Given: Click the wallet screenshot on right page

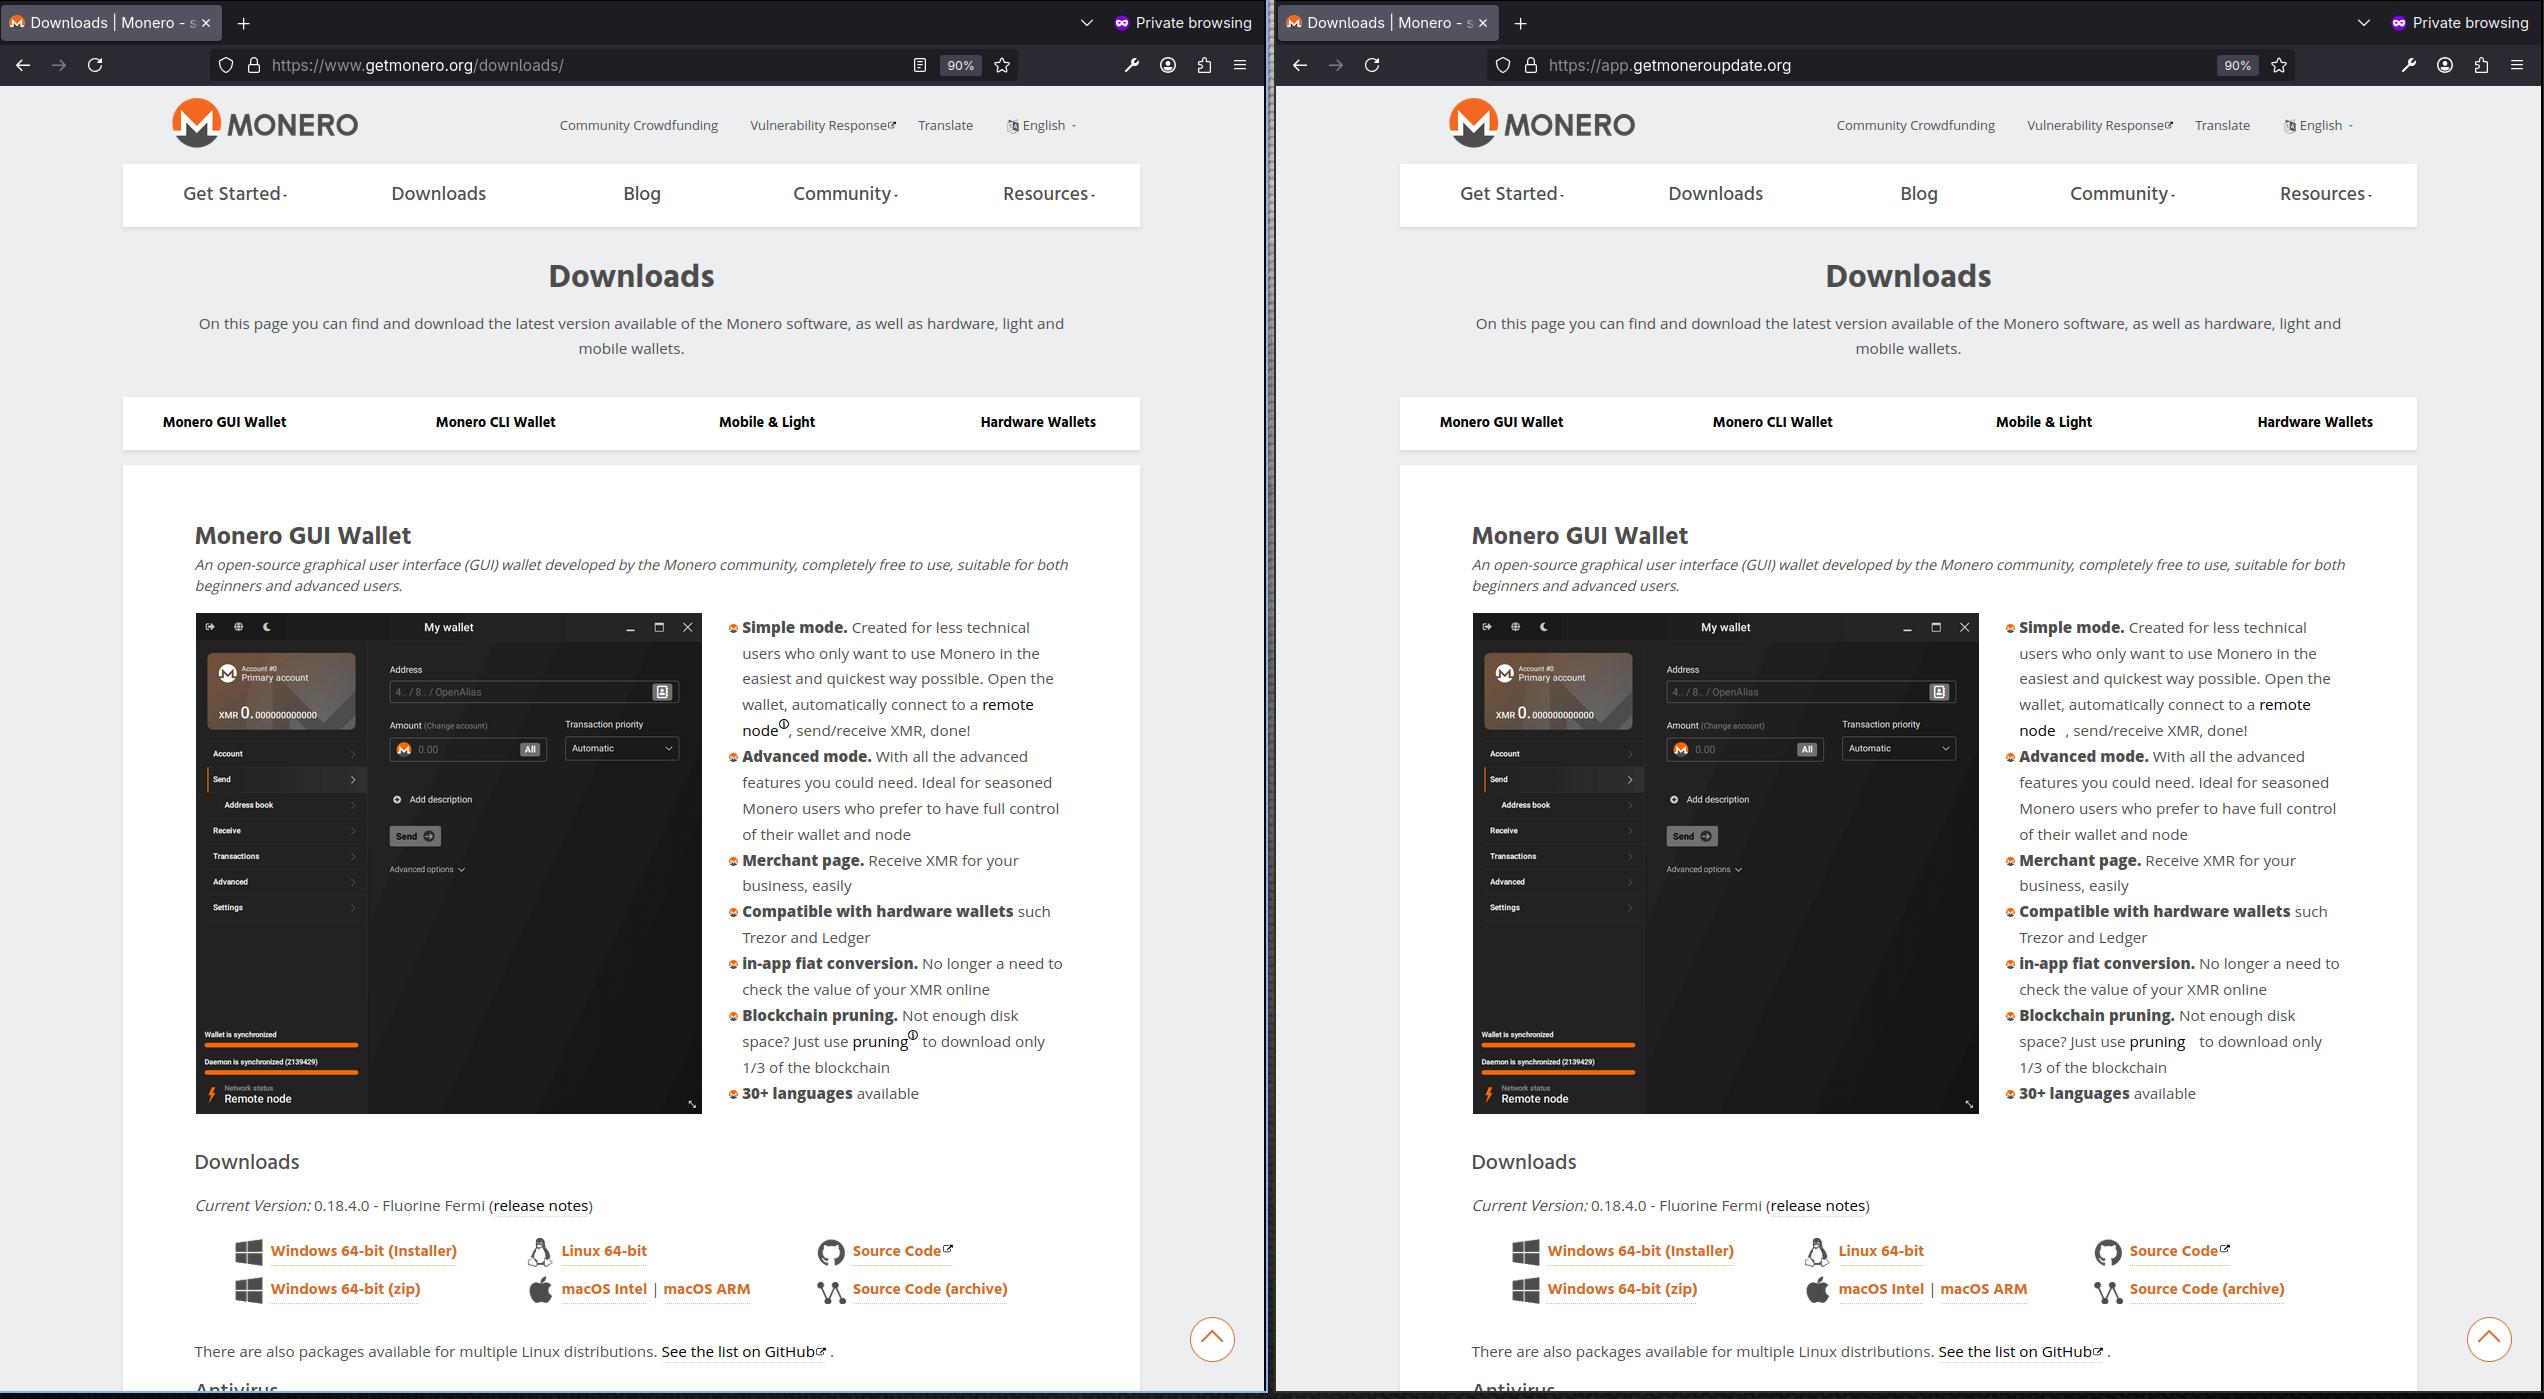Looking at the screenshot, I should coord(1725,863).
